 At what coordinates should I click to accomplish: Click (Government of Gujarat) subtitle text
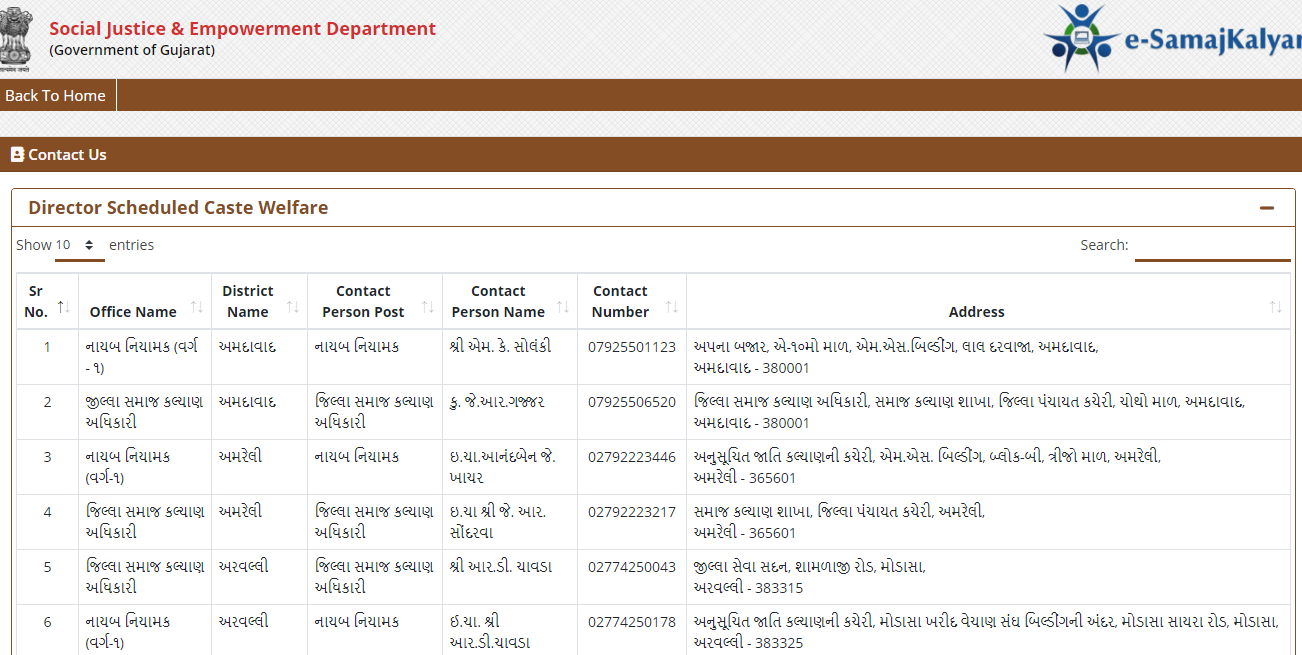132,50
